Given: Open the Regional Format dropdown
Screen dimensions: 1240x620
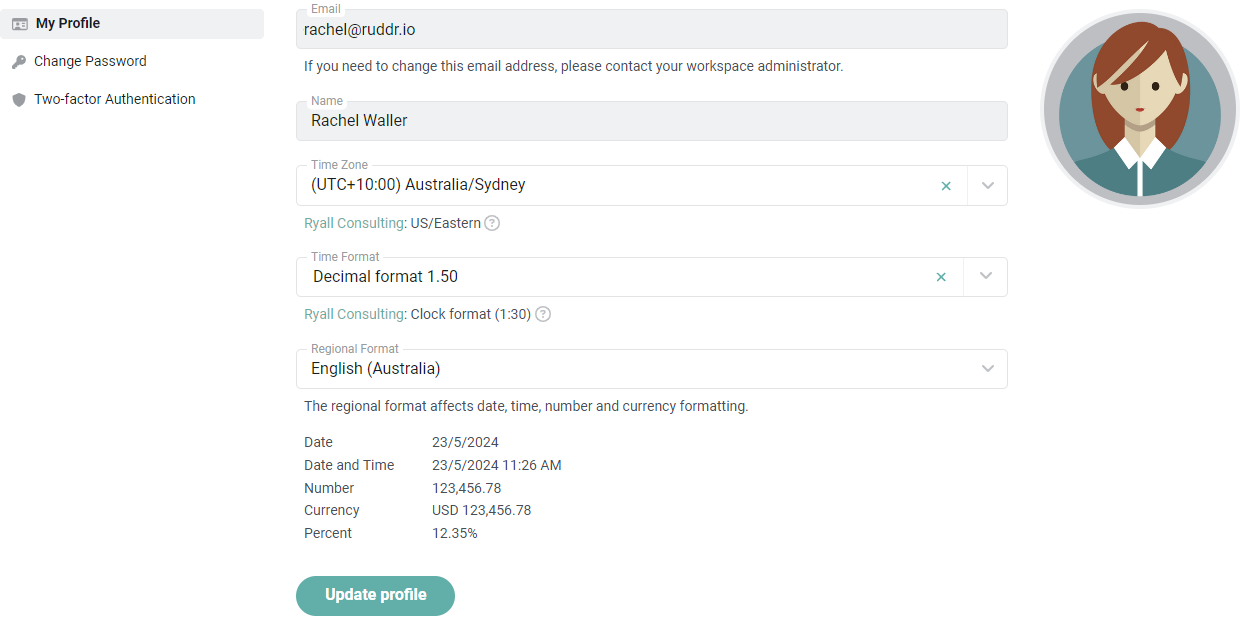Looking at the screenshot, I should point(652,369).
